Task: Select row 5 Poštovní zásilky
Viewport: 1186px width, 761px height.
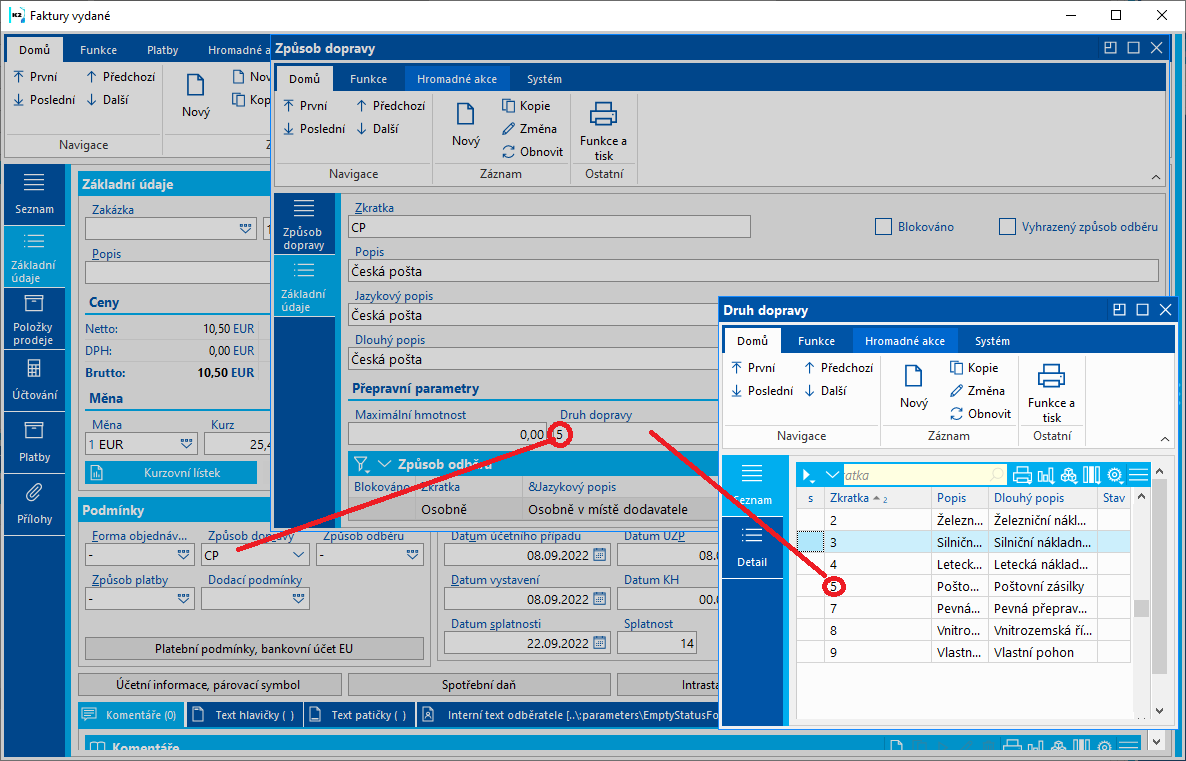Action: pyautogui.click(x=963, y=586)
